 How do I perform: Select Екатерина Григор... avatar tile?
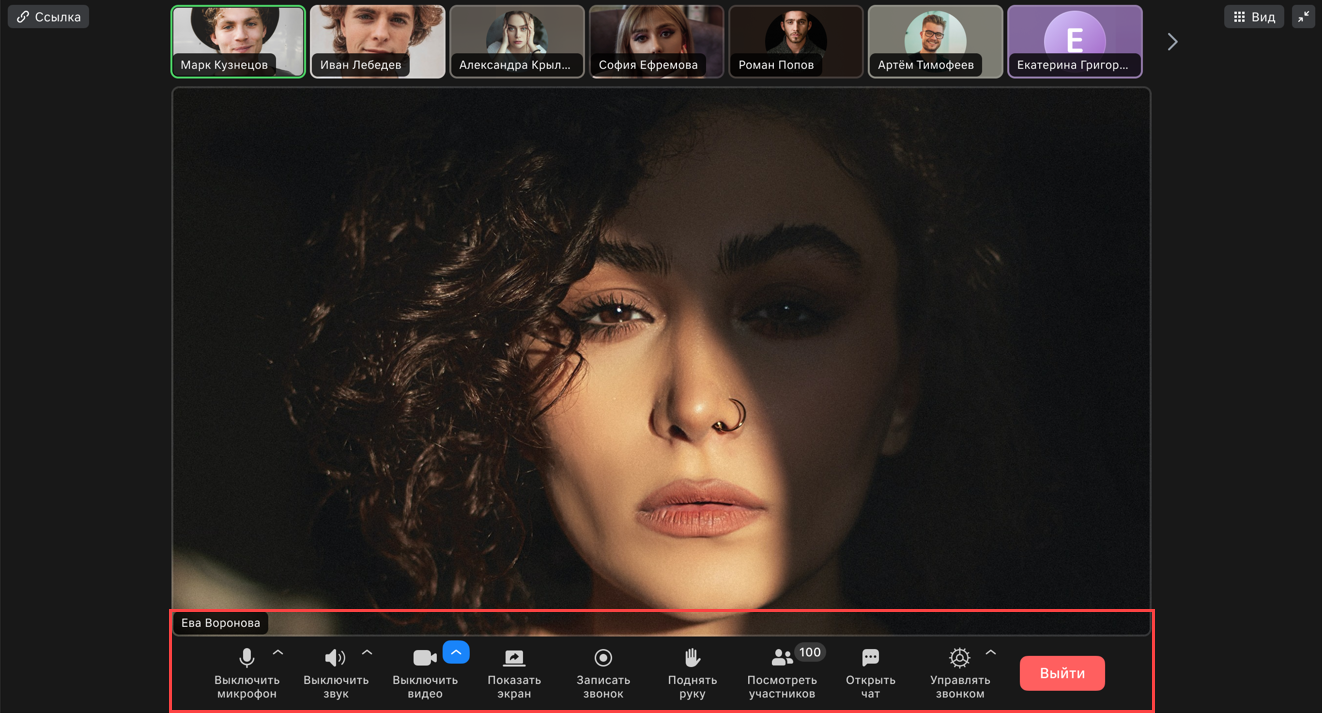click(1075, 41)
